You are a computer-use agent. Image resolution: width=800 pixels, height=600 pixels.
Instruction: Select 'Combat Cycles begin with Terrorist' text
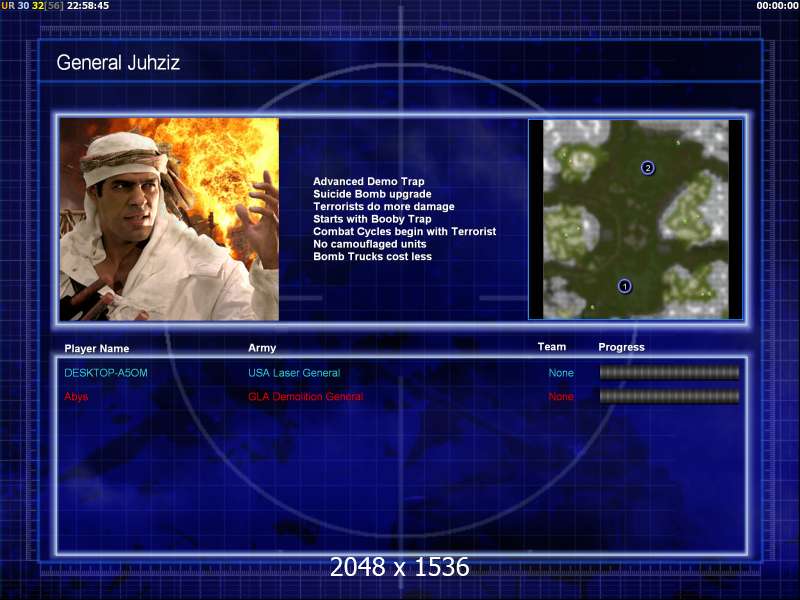404,232
